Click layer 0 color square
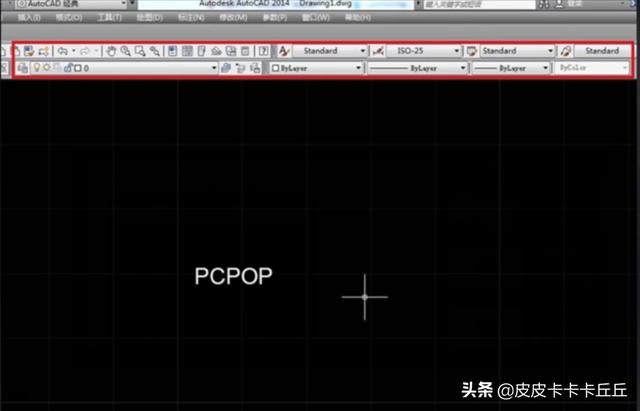The image size is (640, 411). click(78, 68)
